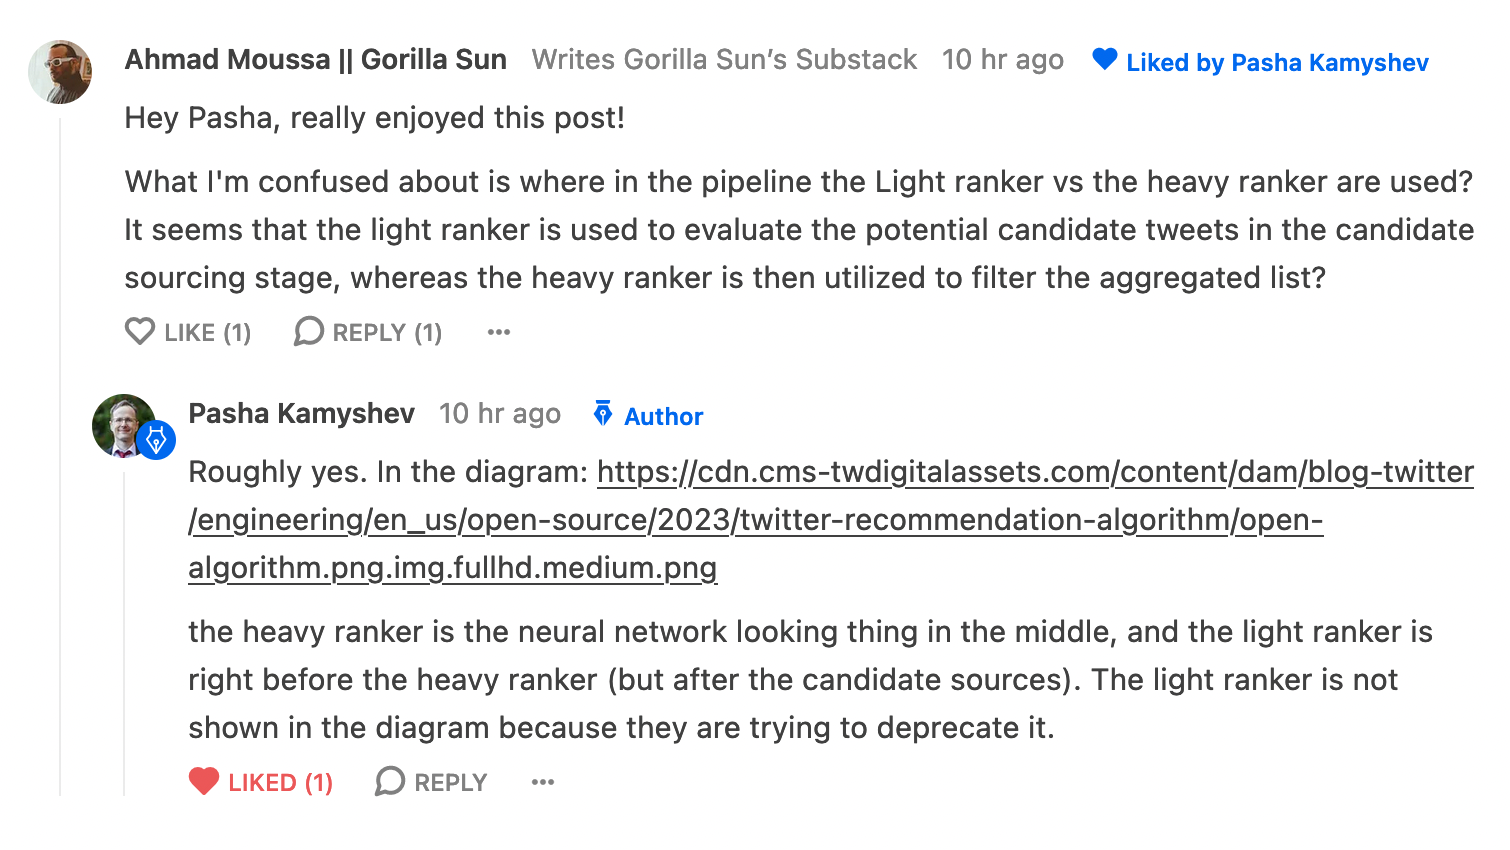Click the heart icon on Ahmad's comment
Viewport: 1510px width, 850px height.
coord(140,331)
